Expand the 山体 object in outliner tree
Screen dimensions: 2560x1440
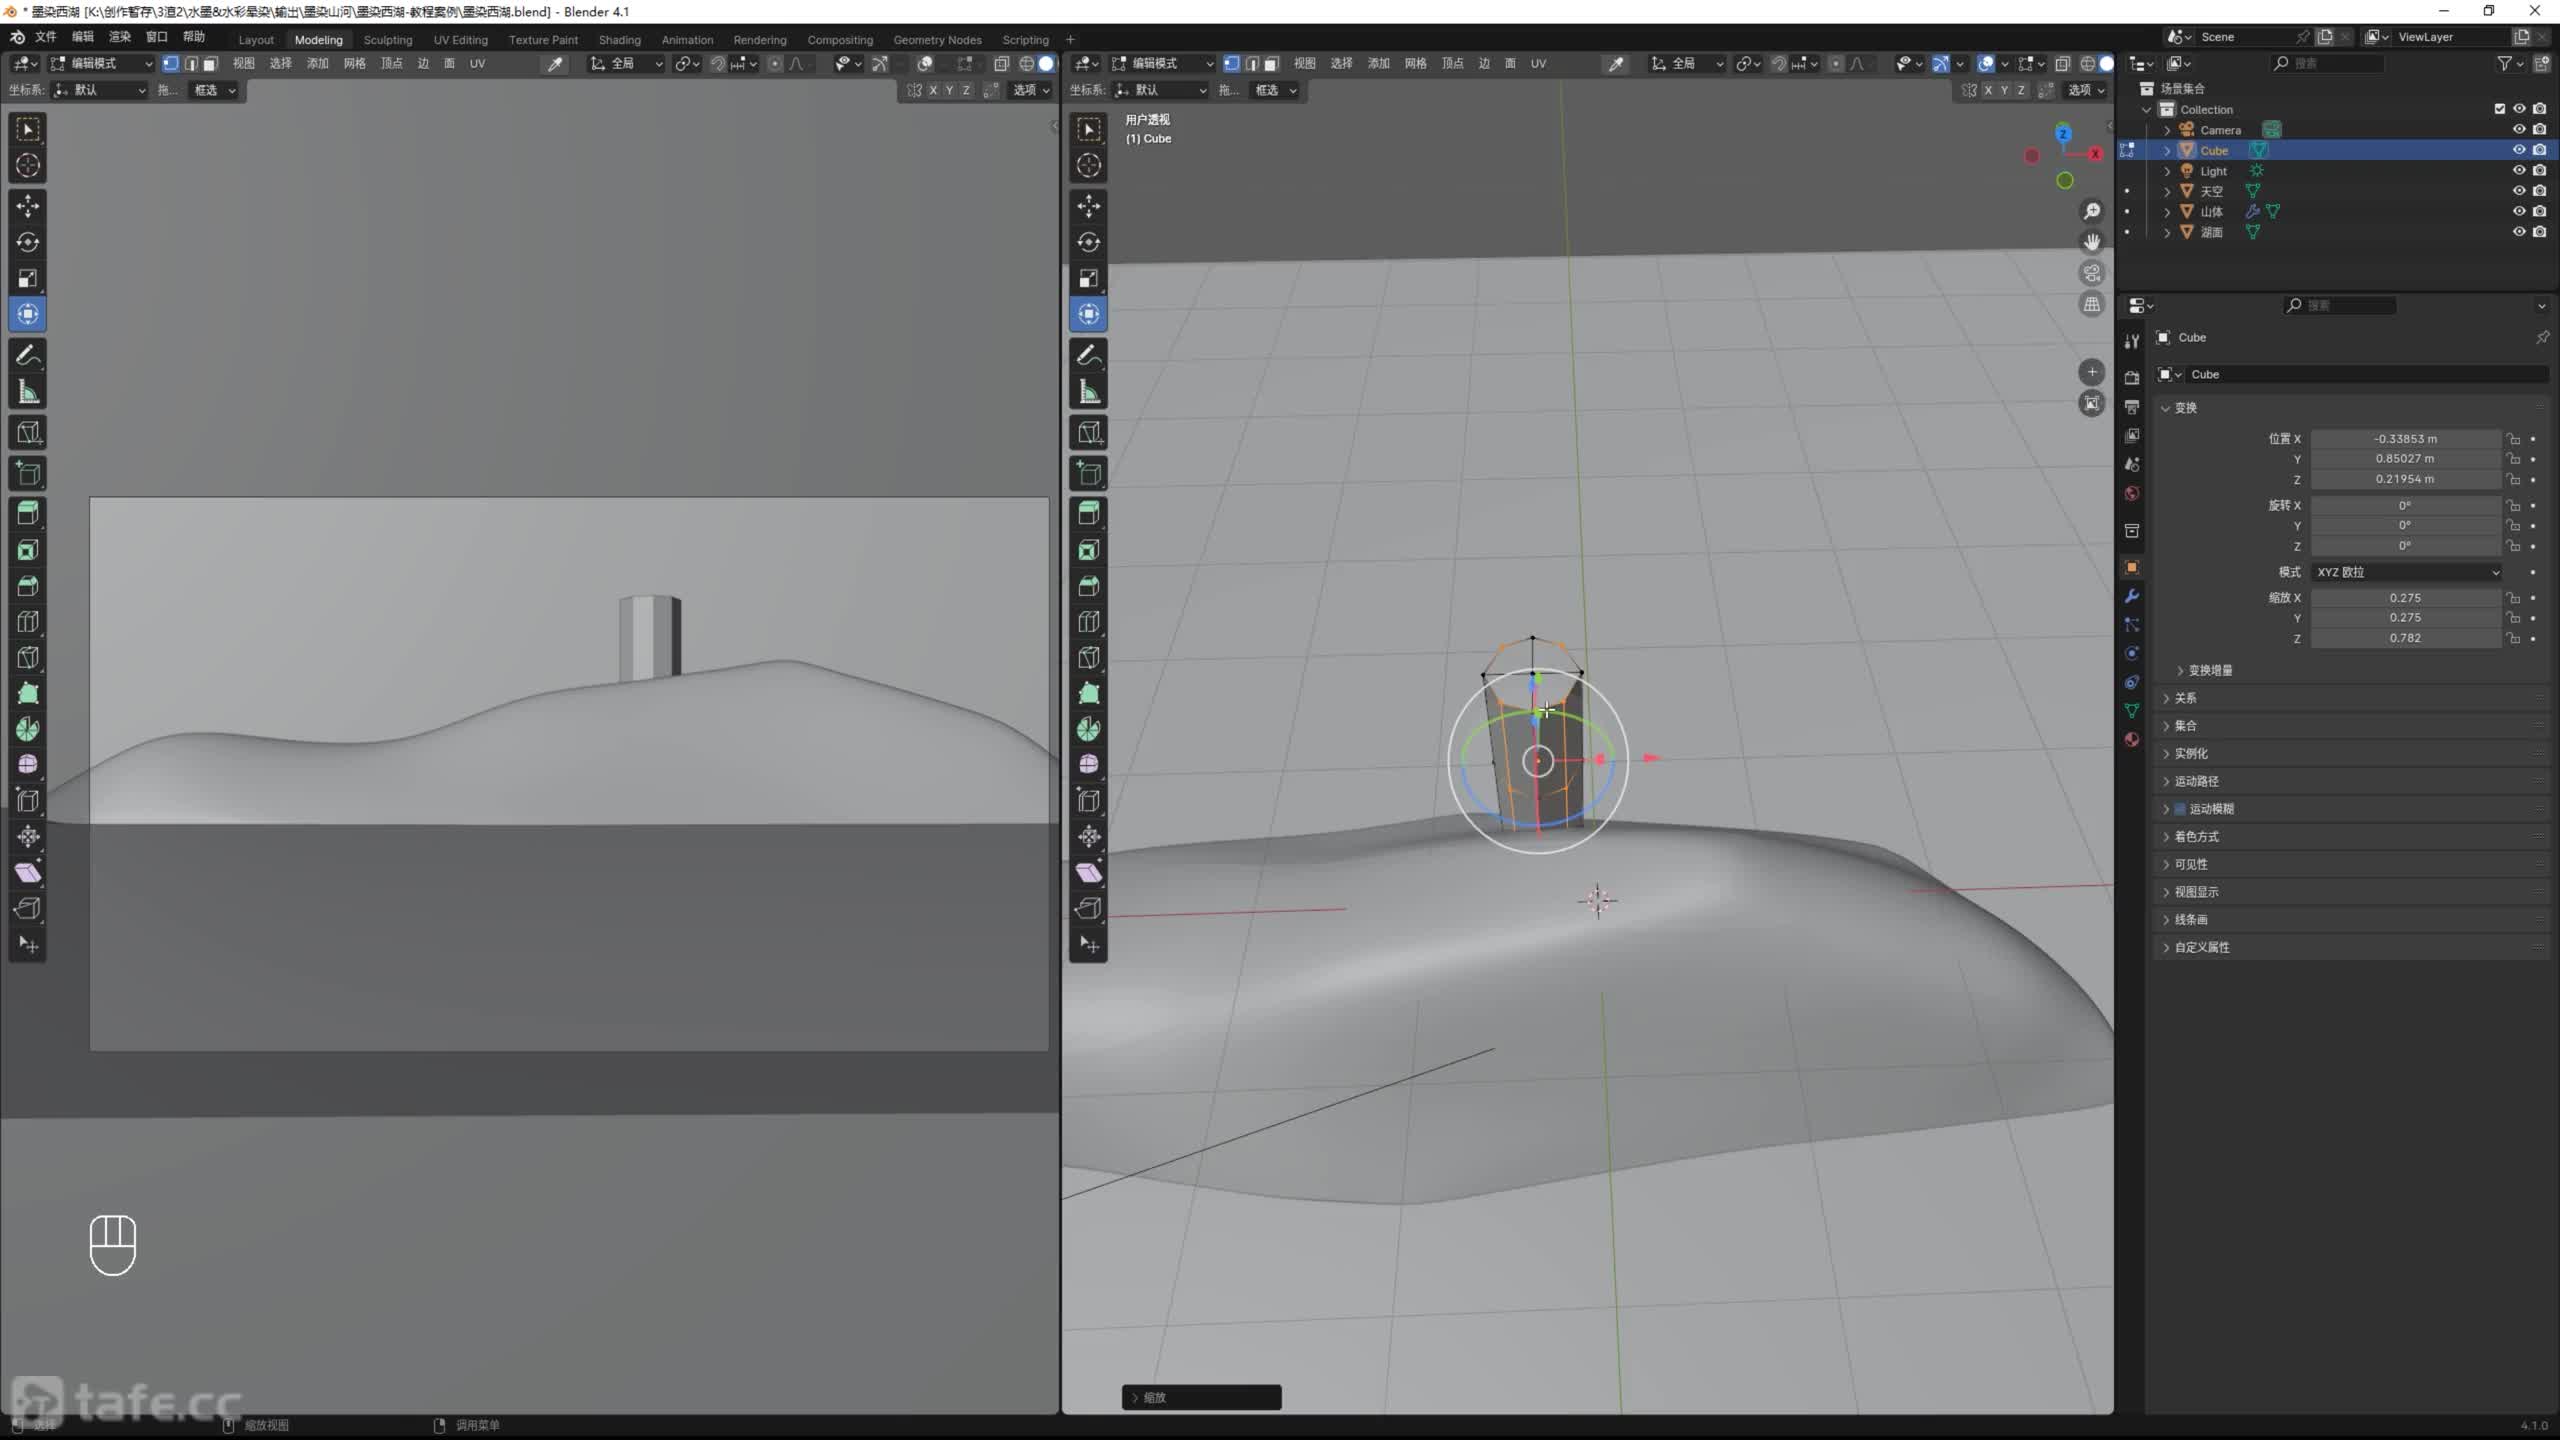(x=2167, y=212)
